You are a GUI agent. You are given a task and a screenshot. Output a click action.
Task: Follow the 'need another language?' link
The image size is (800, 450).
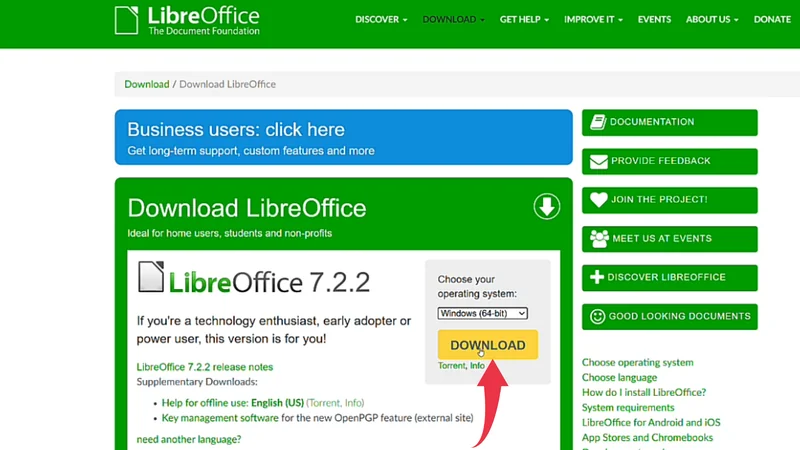pyautogui.click(x=188, y=440)
